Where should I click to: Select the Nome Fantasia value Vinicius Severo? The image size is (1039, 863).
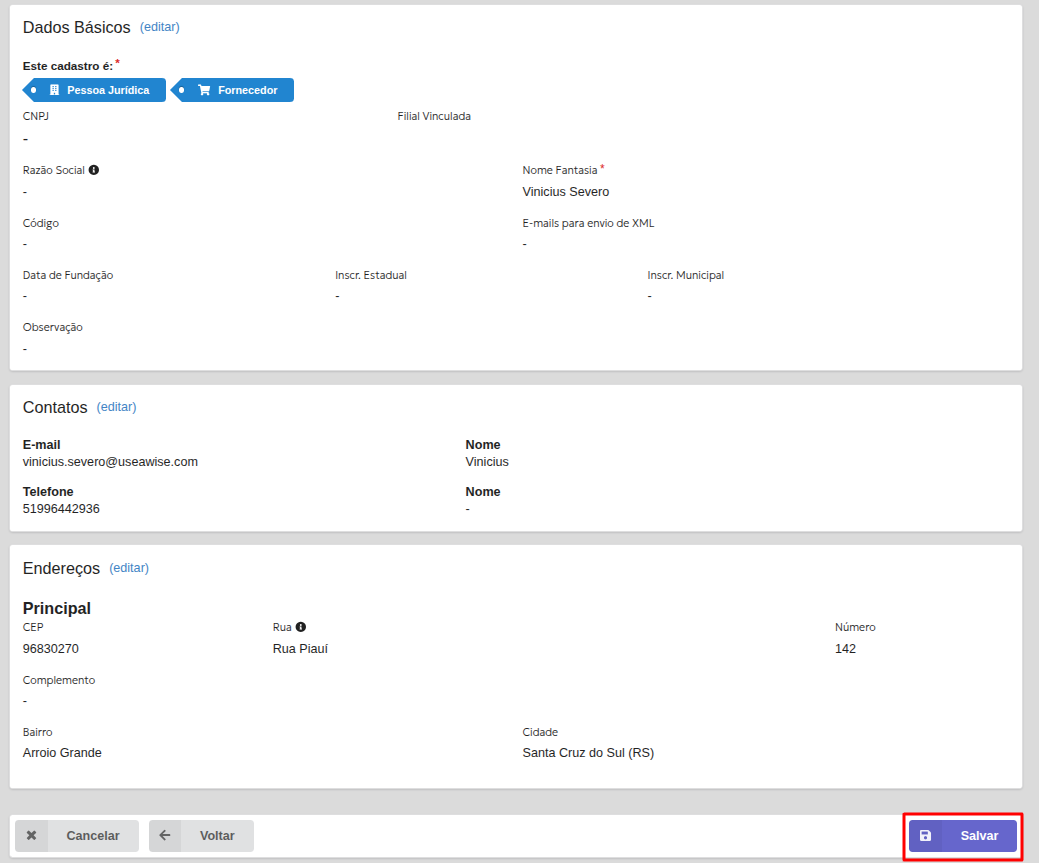point(565,192)
